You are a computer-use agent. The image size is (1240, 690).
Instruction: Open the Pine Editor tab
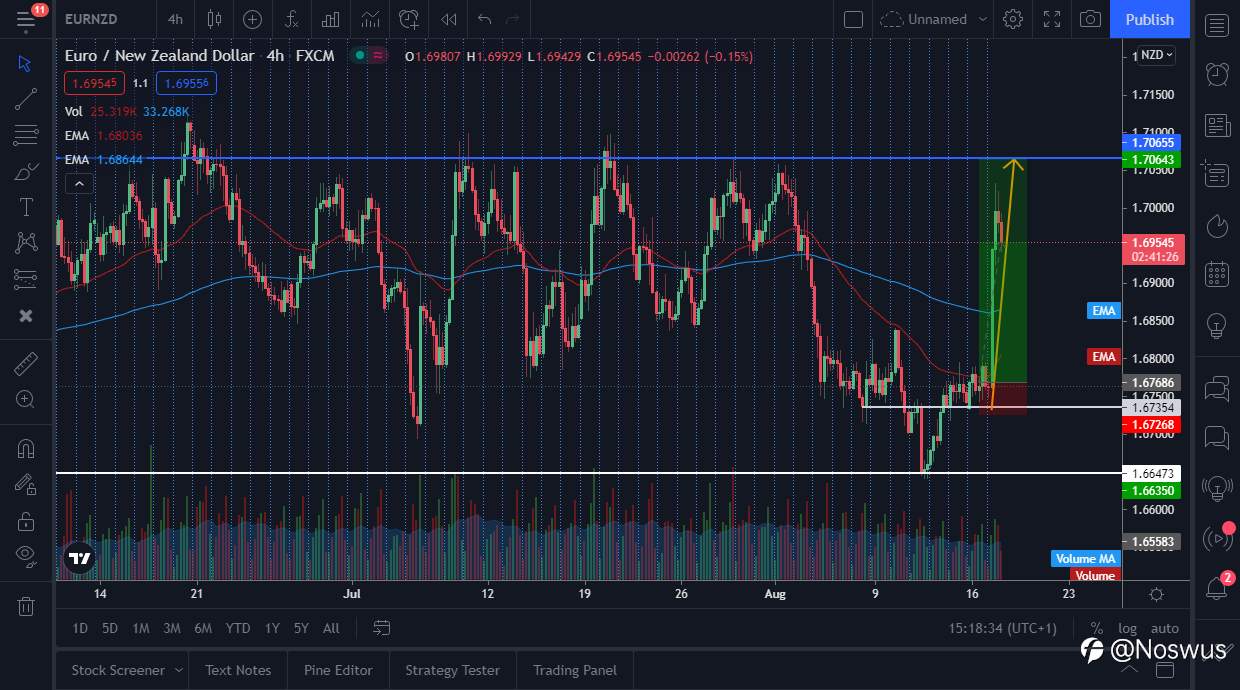tap(338, 670)
